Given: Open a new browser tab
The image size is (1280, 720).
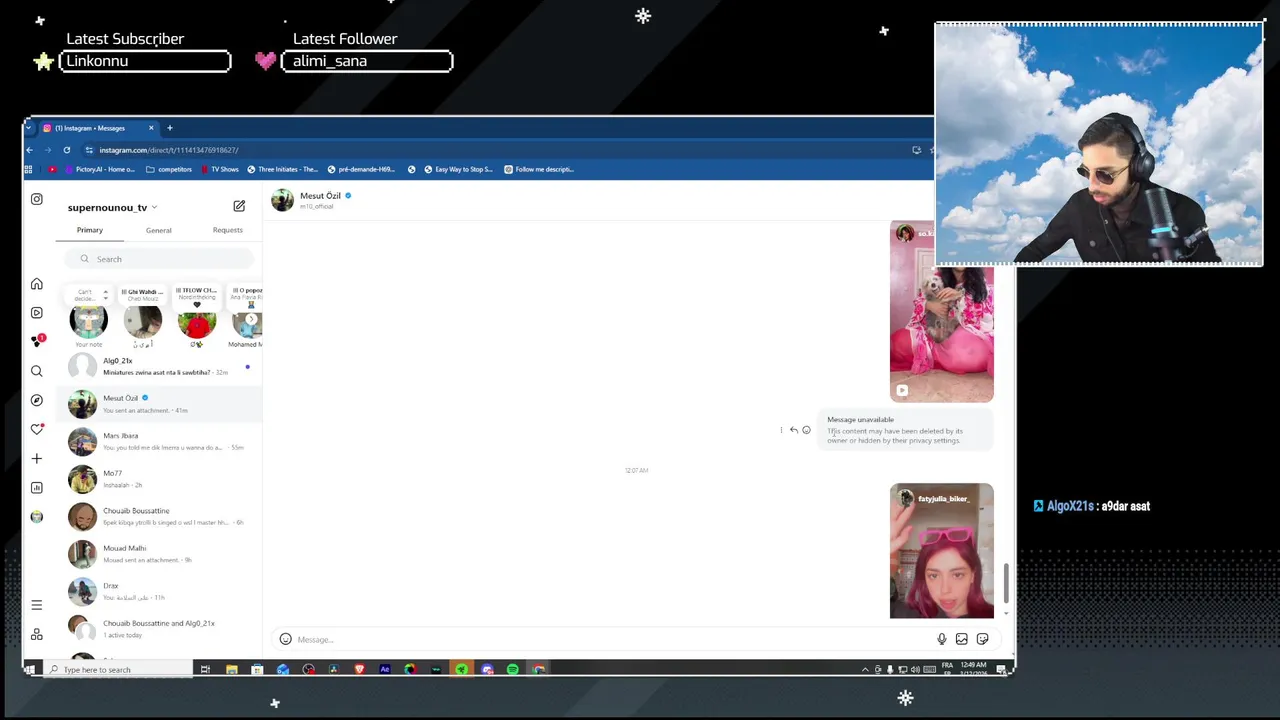Looking at the screenshot, I should click(x=169, y=128).
